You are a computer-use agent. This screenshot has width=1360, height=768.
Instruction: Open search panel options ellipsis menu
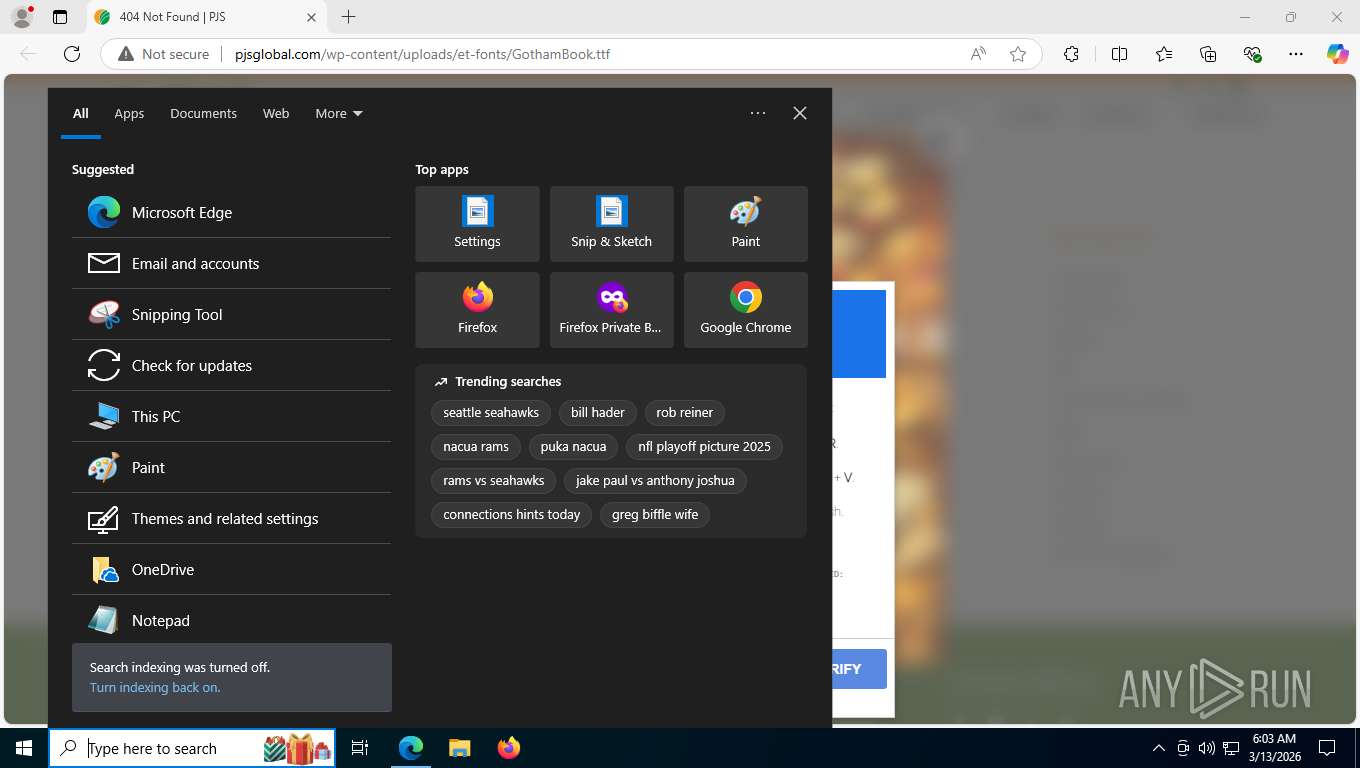coord(758,113)
